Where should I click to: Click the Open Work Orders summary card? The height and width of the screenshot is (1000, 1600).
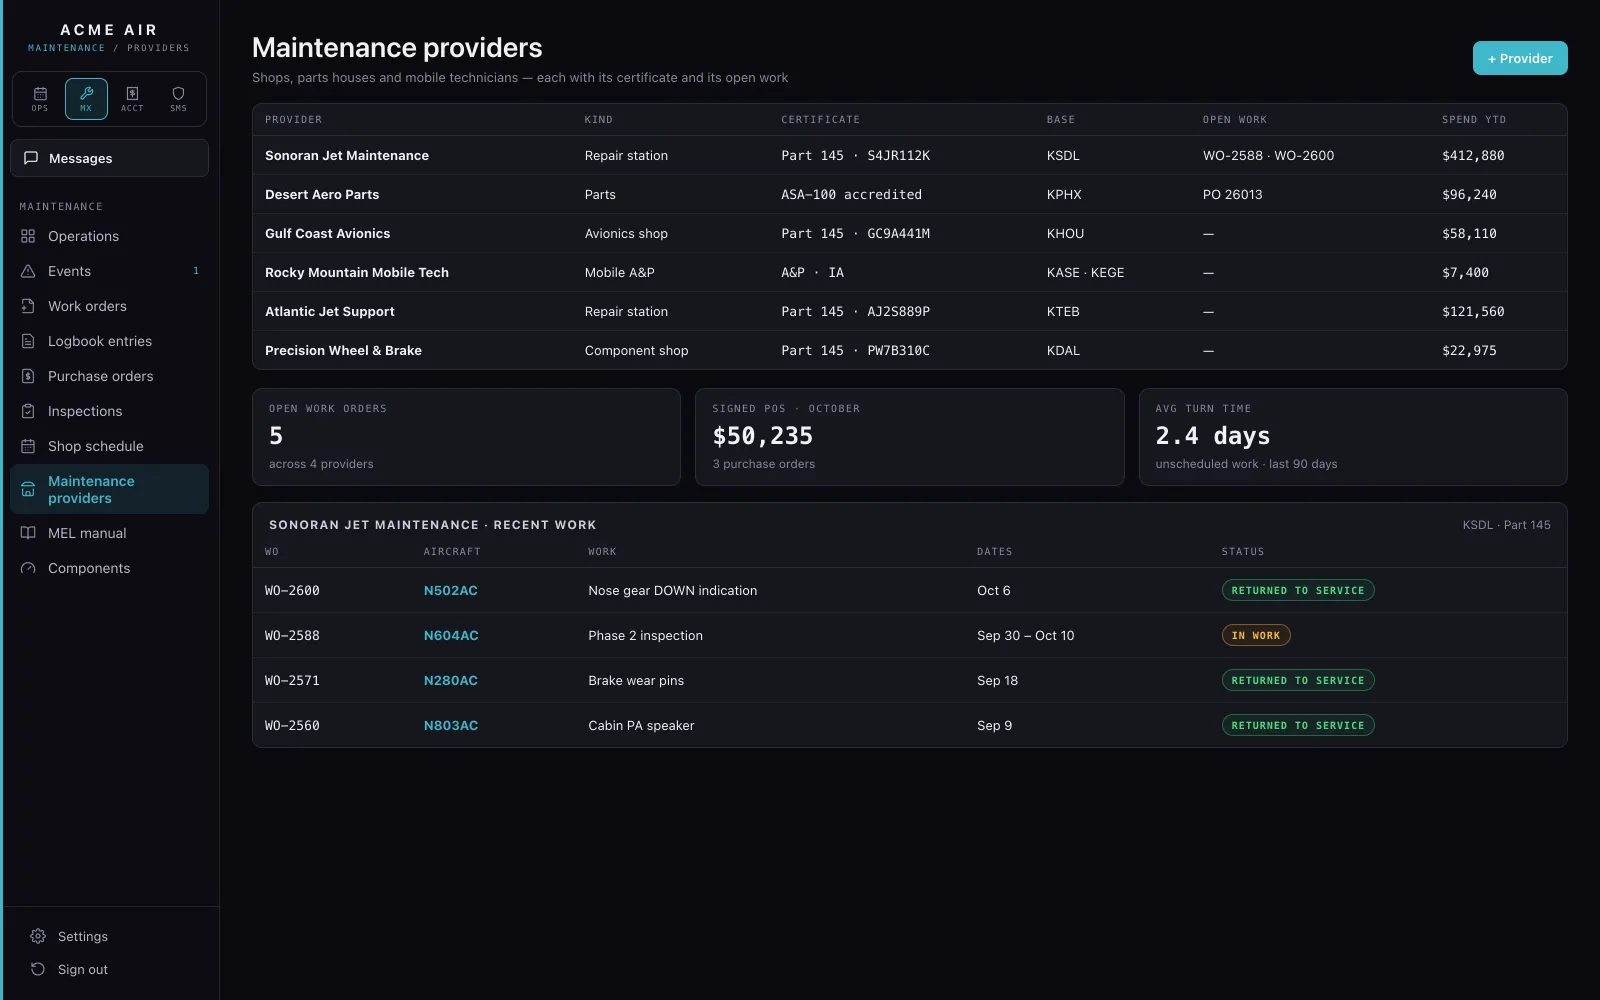tap(466, 437)
